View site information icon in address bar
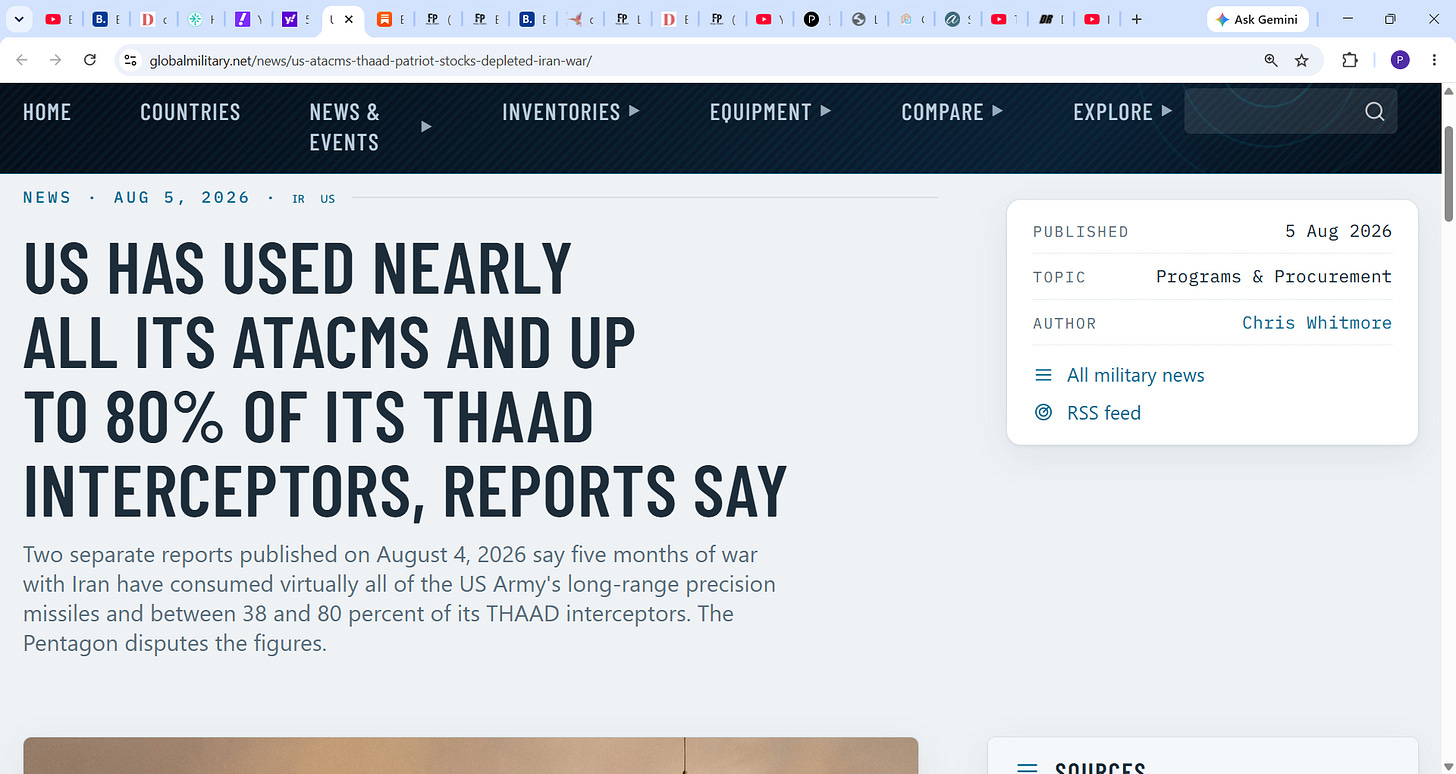Image resolution: width=1456 pixels, height=774 pixels. [x=130, y=60]
